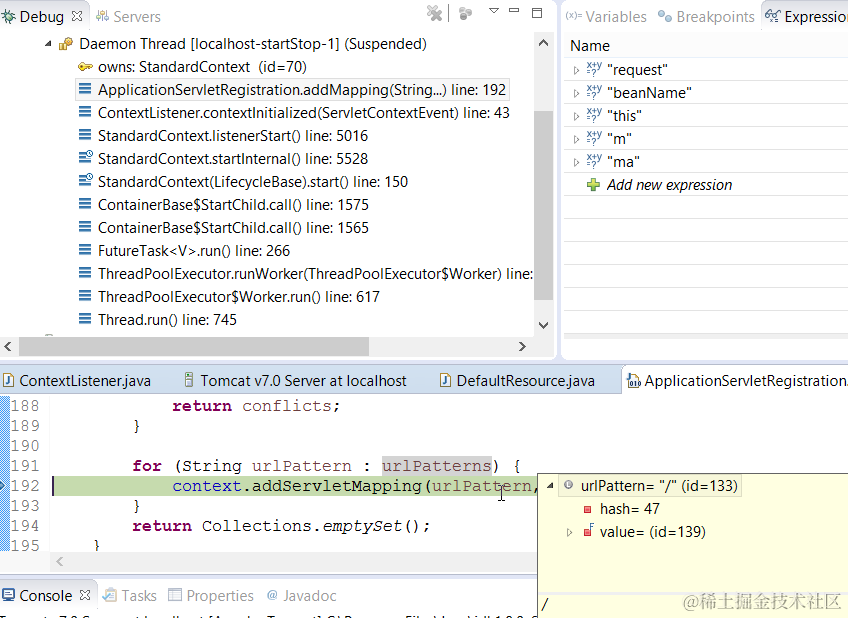Click Debug view horizontal scroll right arrow
The image size is (848, 618).
click(x=522, y=346)
